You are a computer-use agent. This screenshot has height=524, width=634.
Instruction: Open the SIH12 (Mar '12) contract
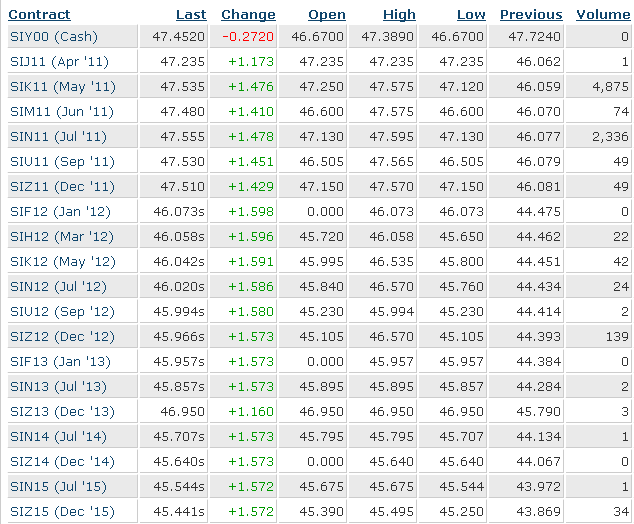click(62, 237)
